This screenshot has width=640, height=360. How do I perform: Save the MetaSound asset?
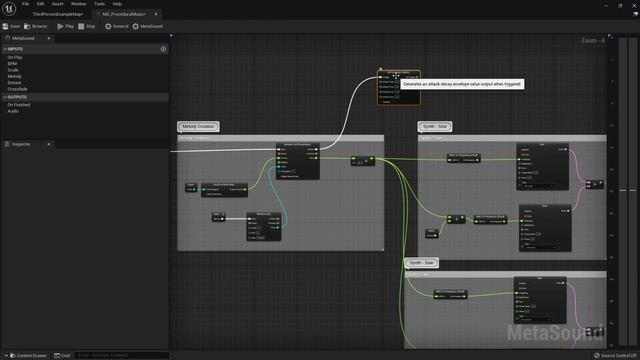coord(11,26)
